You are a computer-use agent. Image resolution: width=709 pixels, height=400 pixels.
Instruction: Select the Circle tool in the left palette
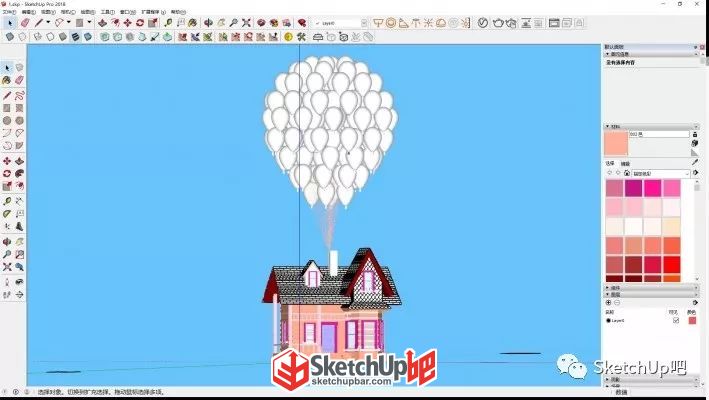point(7,121)
